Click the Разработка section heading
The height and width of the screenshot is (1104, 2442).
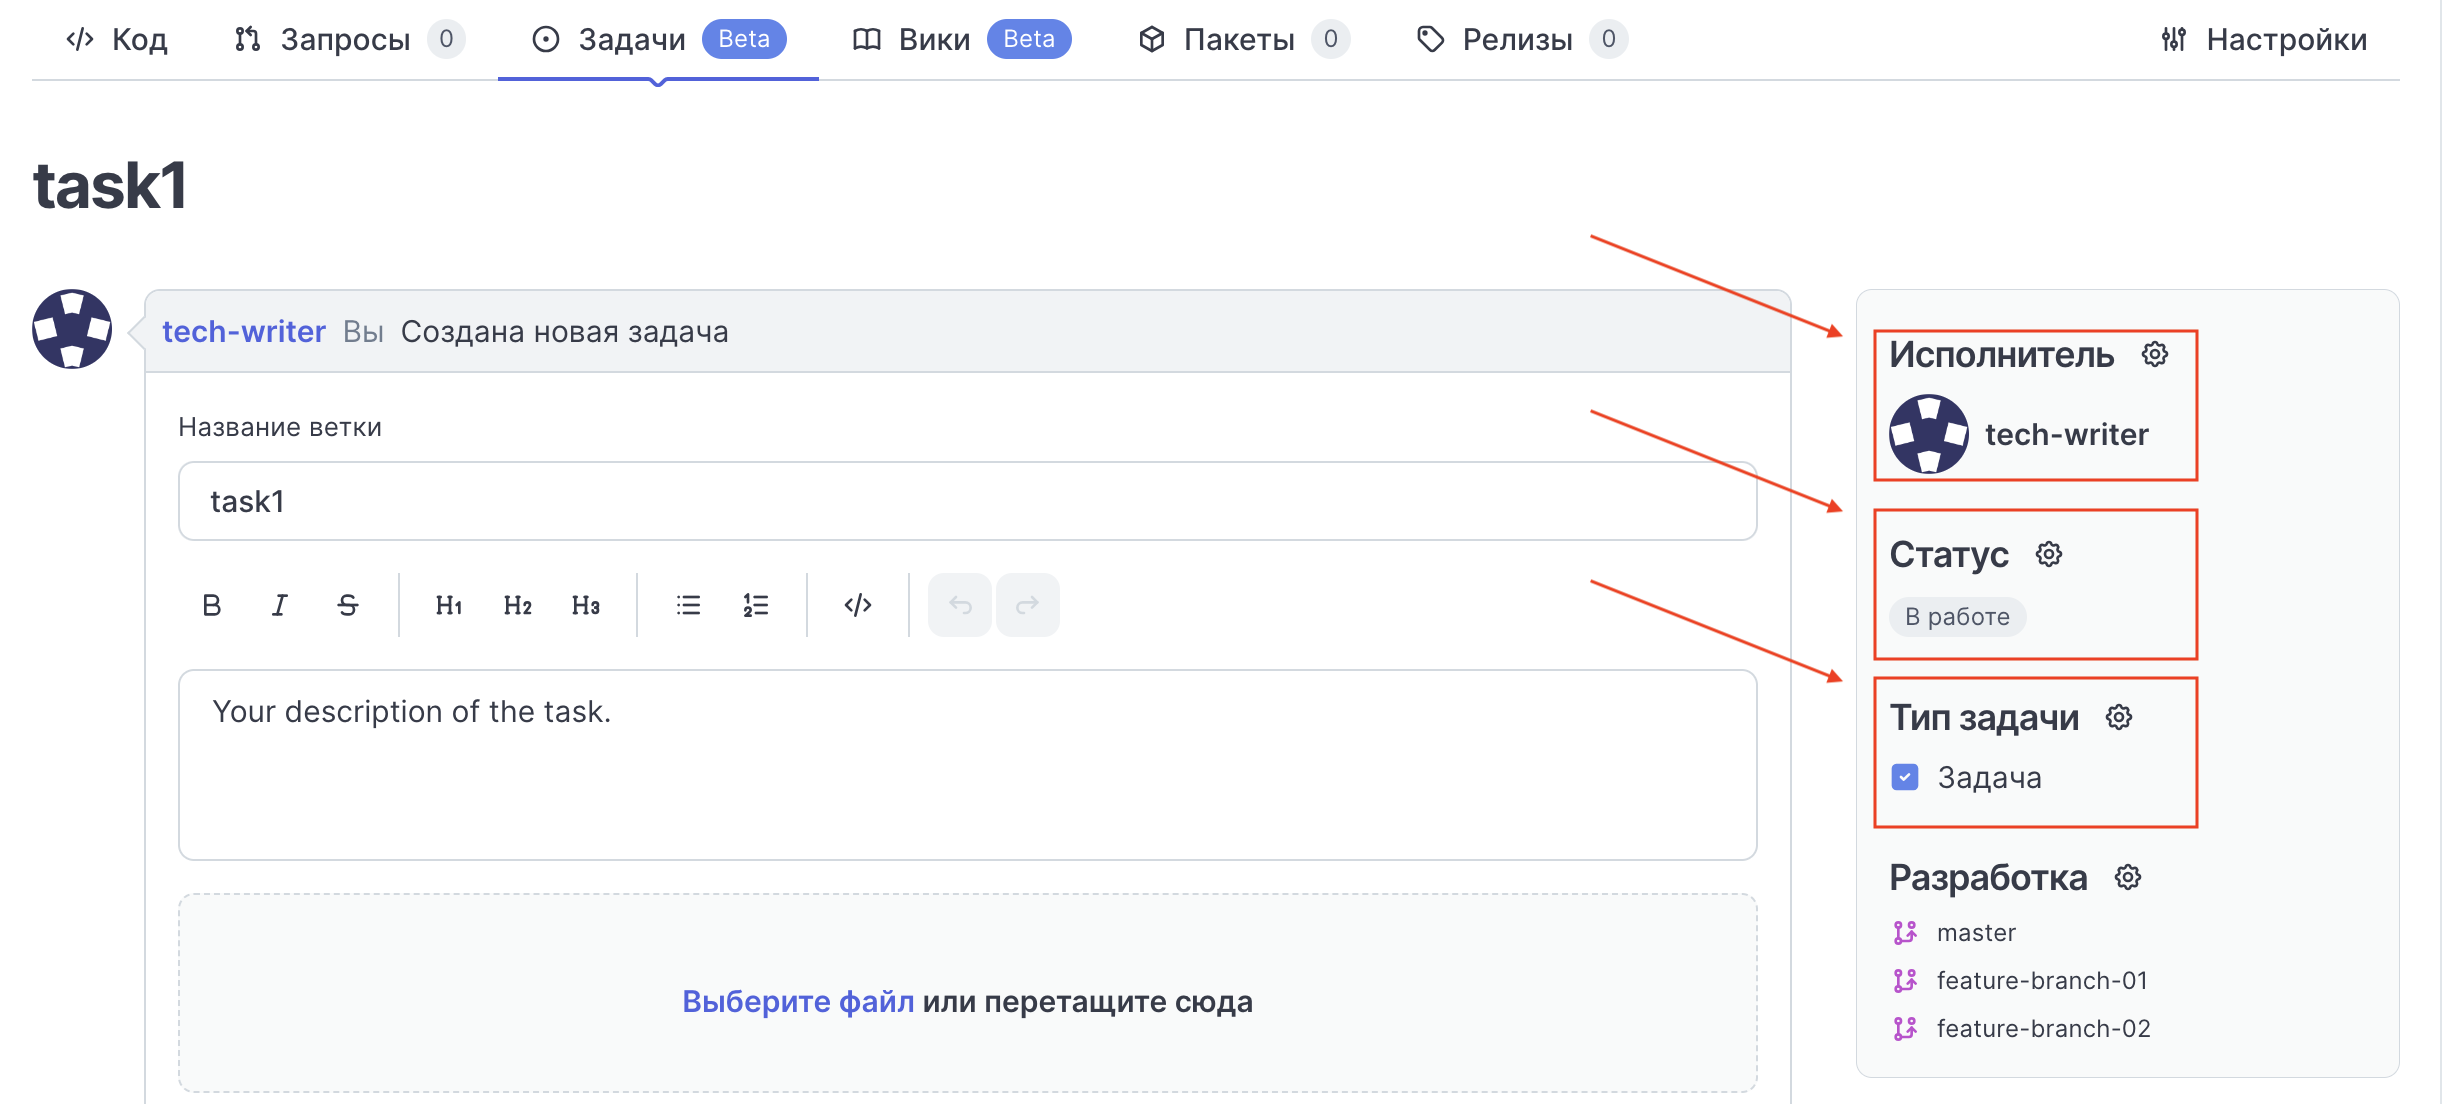(1988, 877)
